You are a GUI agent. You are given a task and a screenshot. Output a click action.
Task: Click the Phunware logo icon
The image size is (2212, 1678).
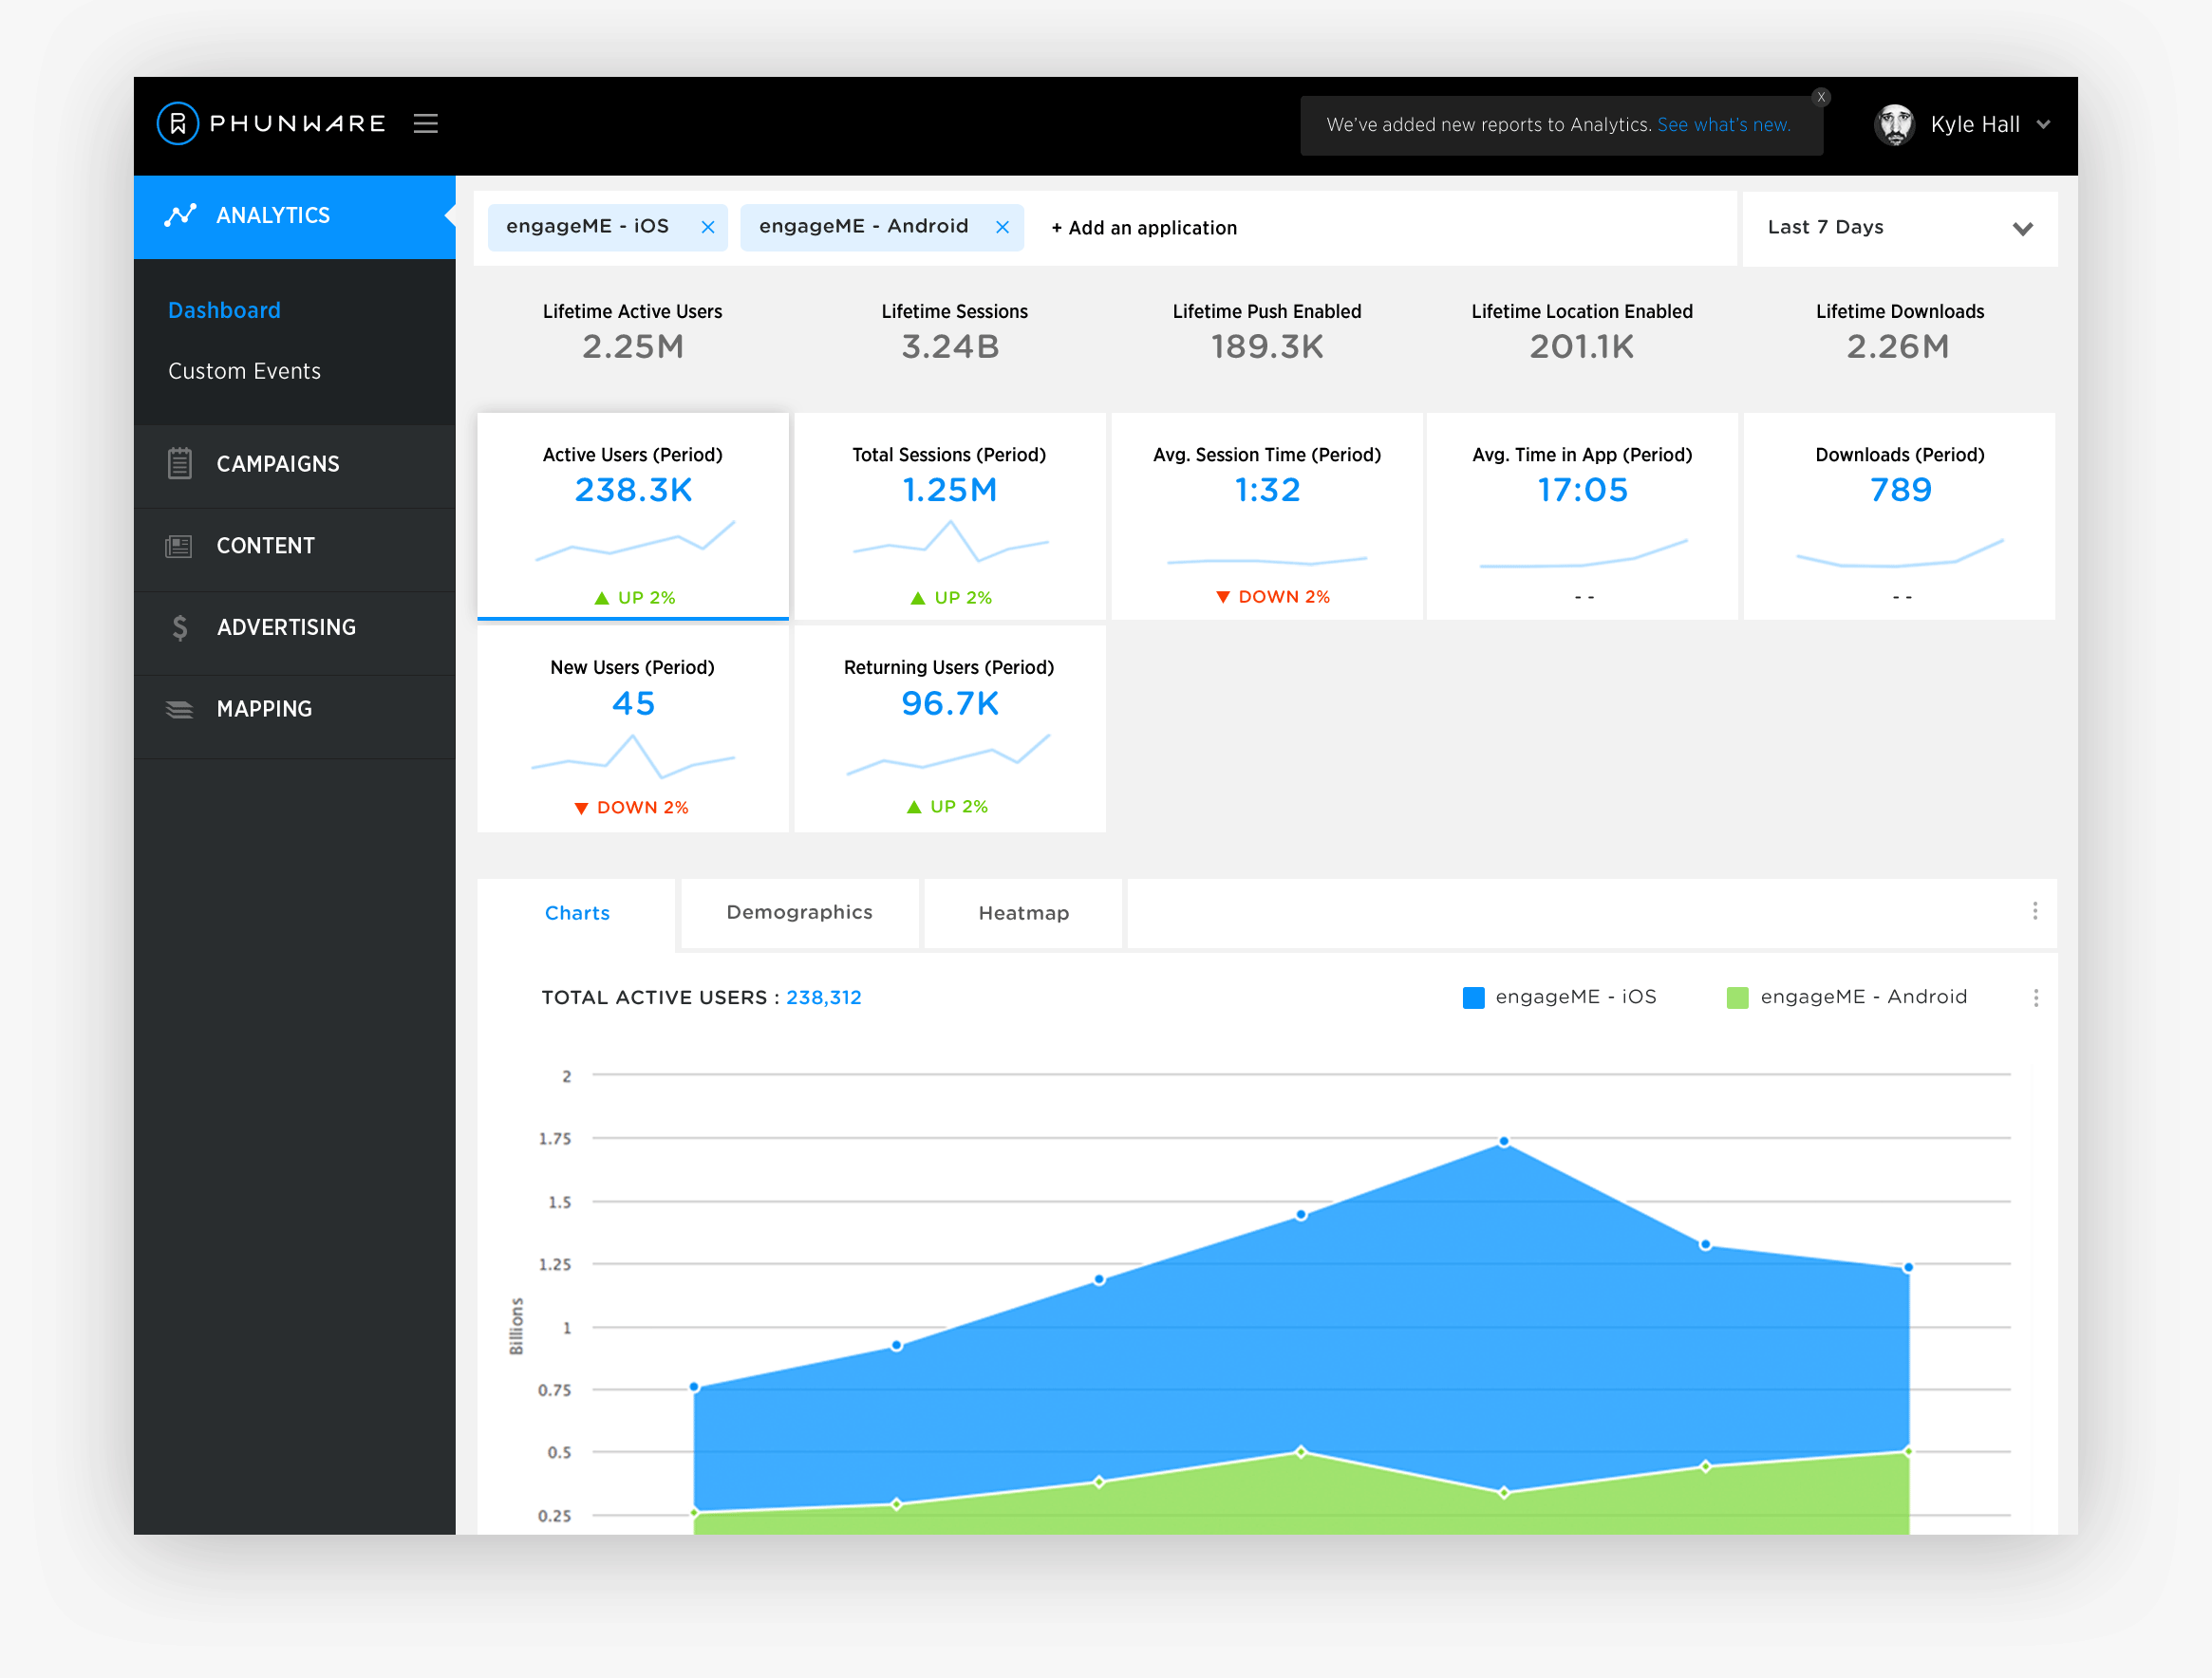tap(178, 124)
